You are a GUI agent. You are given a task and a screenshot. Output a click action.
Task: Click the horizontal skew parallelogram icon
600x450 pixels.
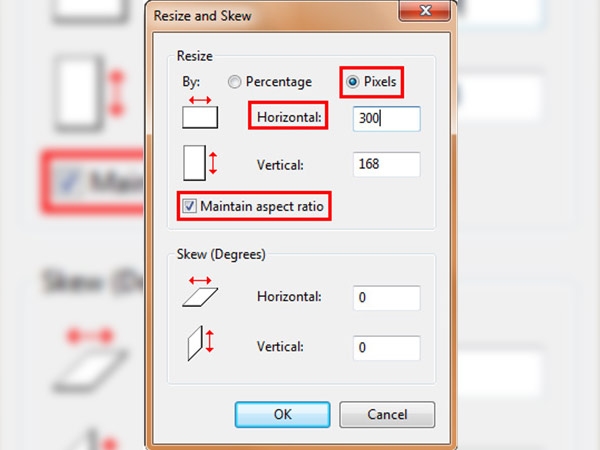click(x=200, y=292)
